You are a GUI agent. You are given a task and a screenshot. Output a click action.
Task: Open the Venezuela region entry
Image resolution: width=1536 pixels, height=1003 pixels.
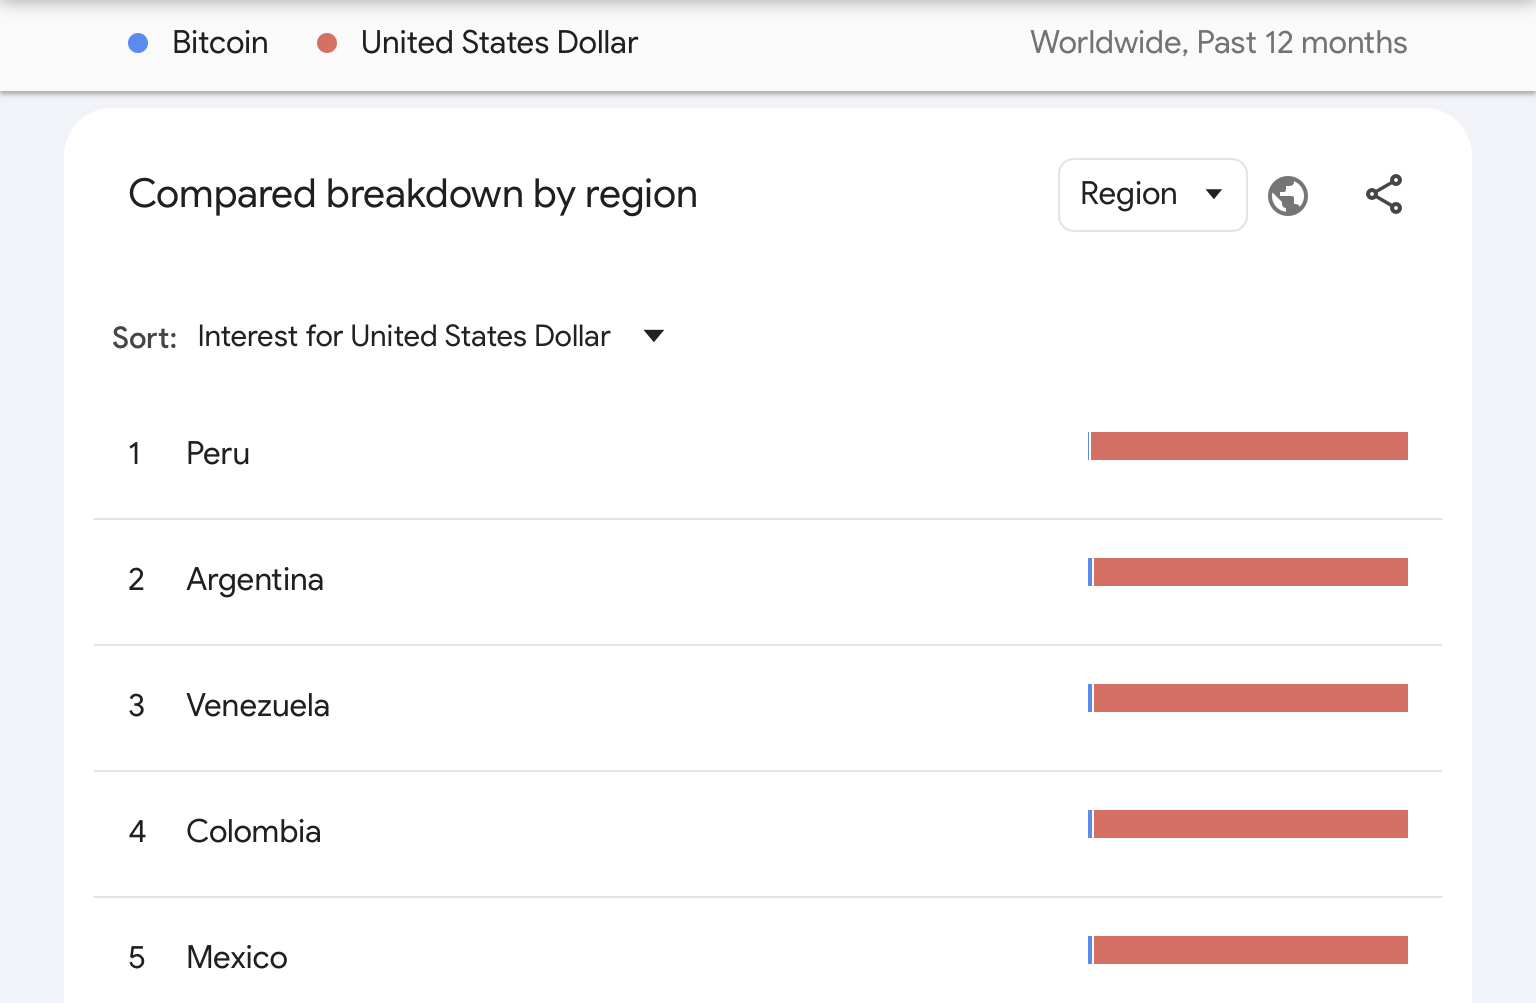(258, 706)
